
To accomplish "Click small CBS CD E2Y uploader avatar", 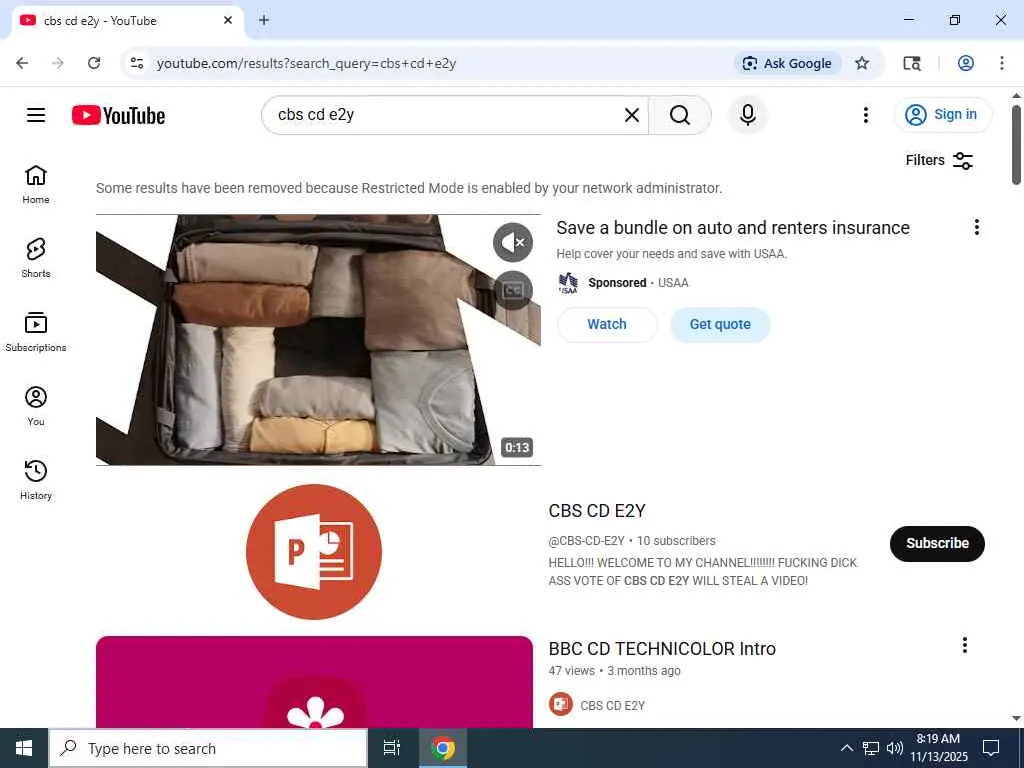I will 560,705.
